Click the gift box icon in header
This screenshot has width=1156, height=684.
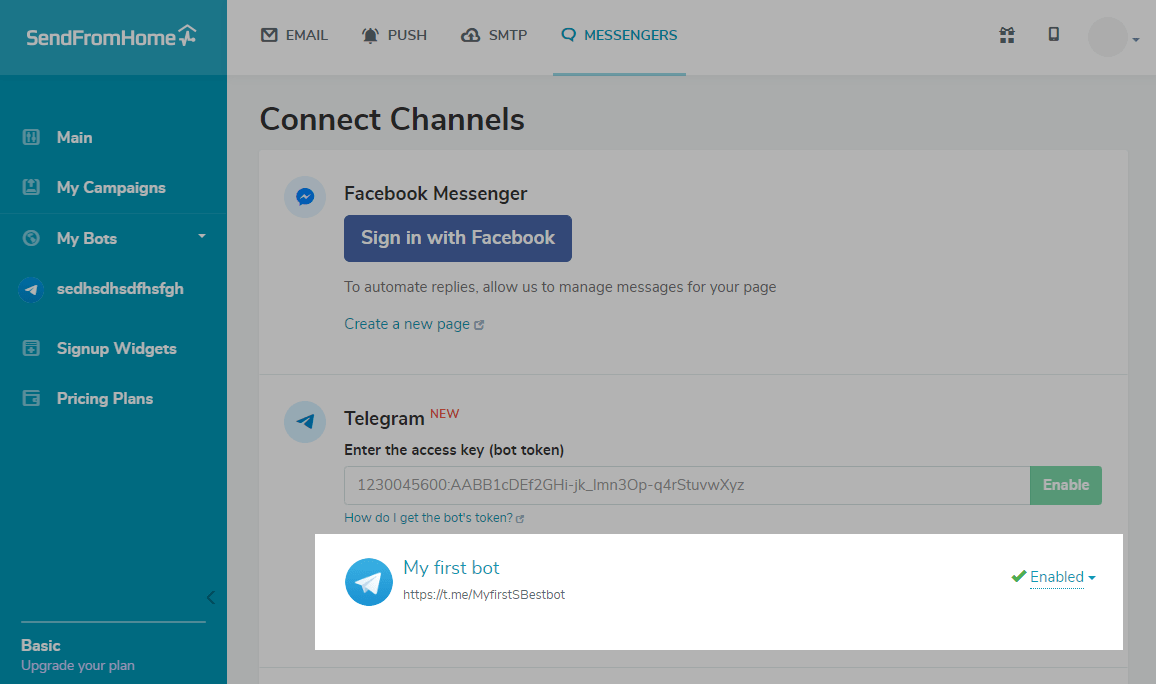coord(1007,35)
